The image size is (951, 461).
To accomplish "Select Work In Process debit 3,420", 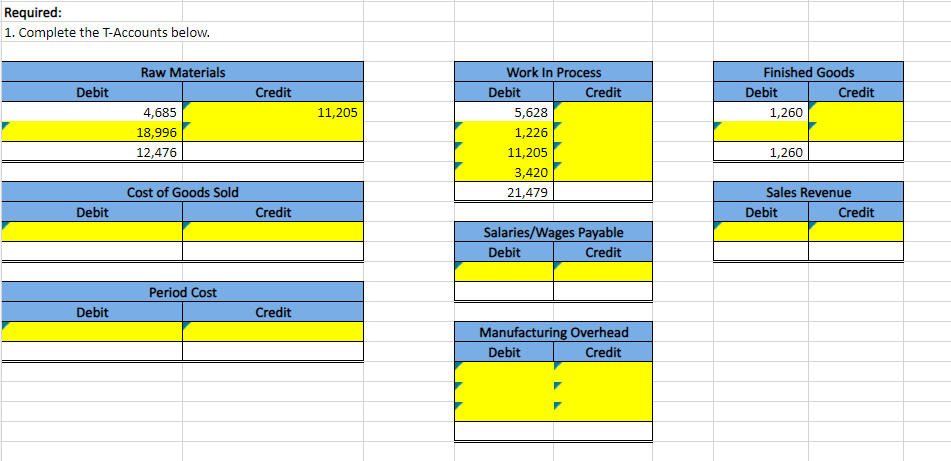I will point(504,172).
